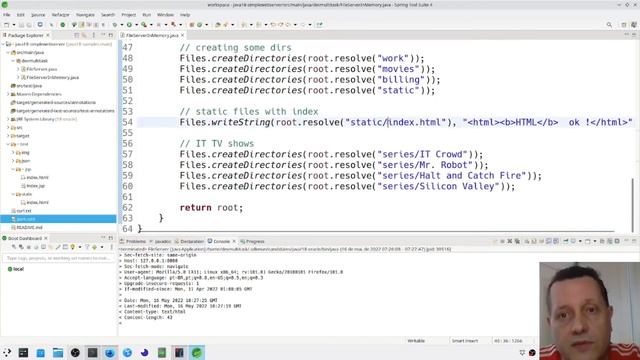Click the green New Java Class icon
Viewport: 640px width, 360px height.
tap(200, 24)
